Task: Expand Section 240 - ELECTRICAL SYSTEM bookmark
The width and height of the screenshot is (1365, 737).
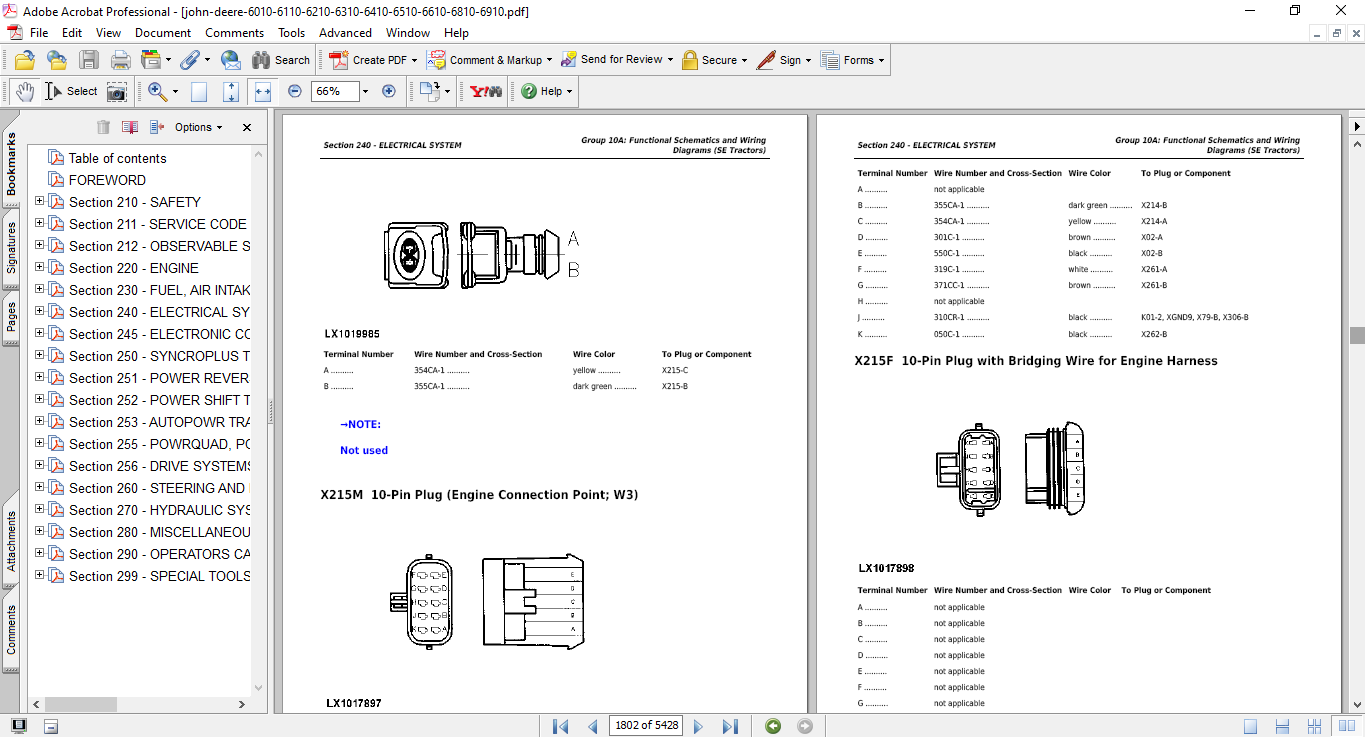Action: pos(38,311)
